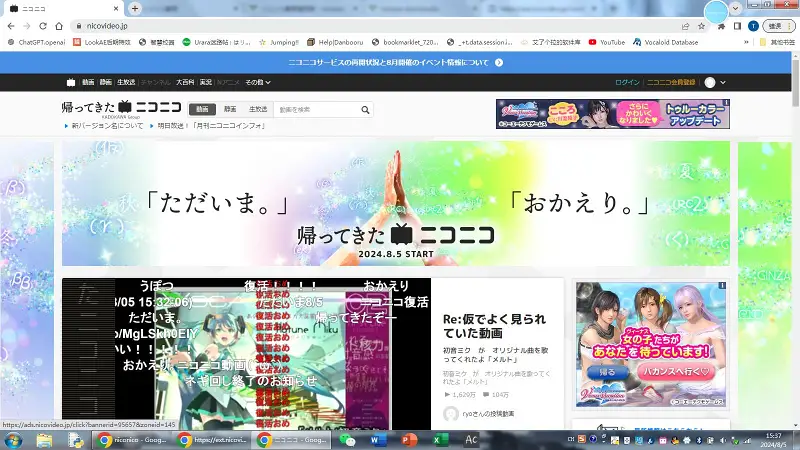Open the Chrome menu button at top right
The image size is (800, 450).
point(779,26)
